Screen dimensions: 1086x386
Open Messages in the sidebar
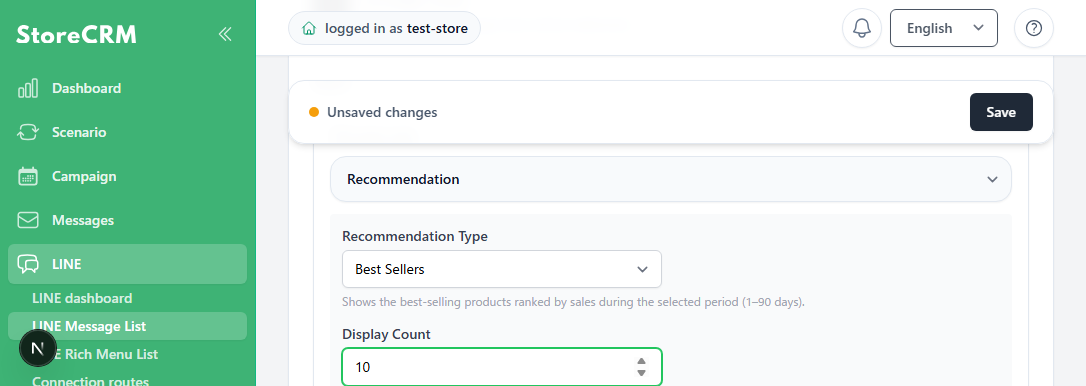pyautogui.click(x=127, y=220)
